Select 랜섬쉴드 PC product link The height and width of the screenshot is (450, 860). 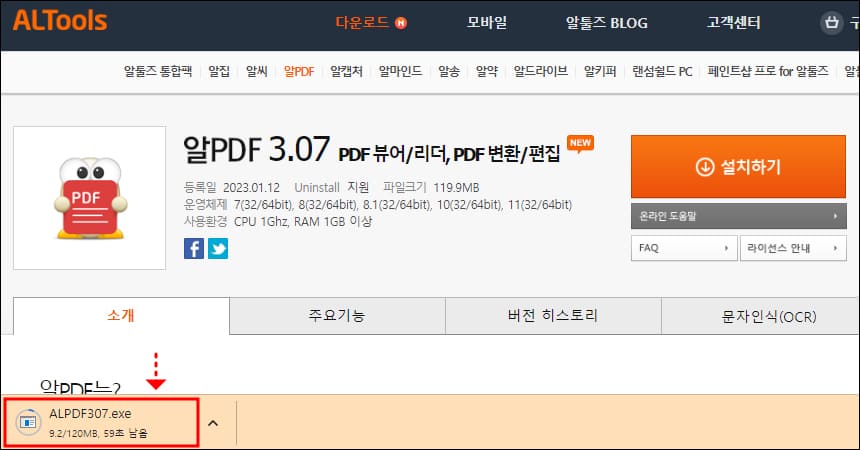pos(662,71)
